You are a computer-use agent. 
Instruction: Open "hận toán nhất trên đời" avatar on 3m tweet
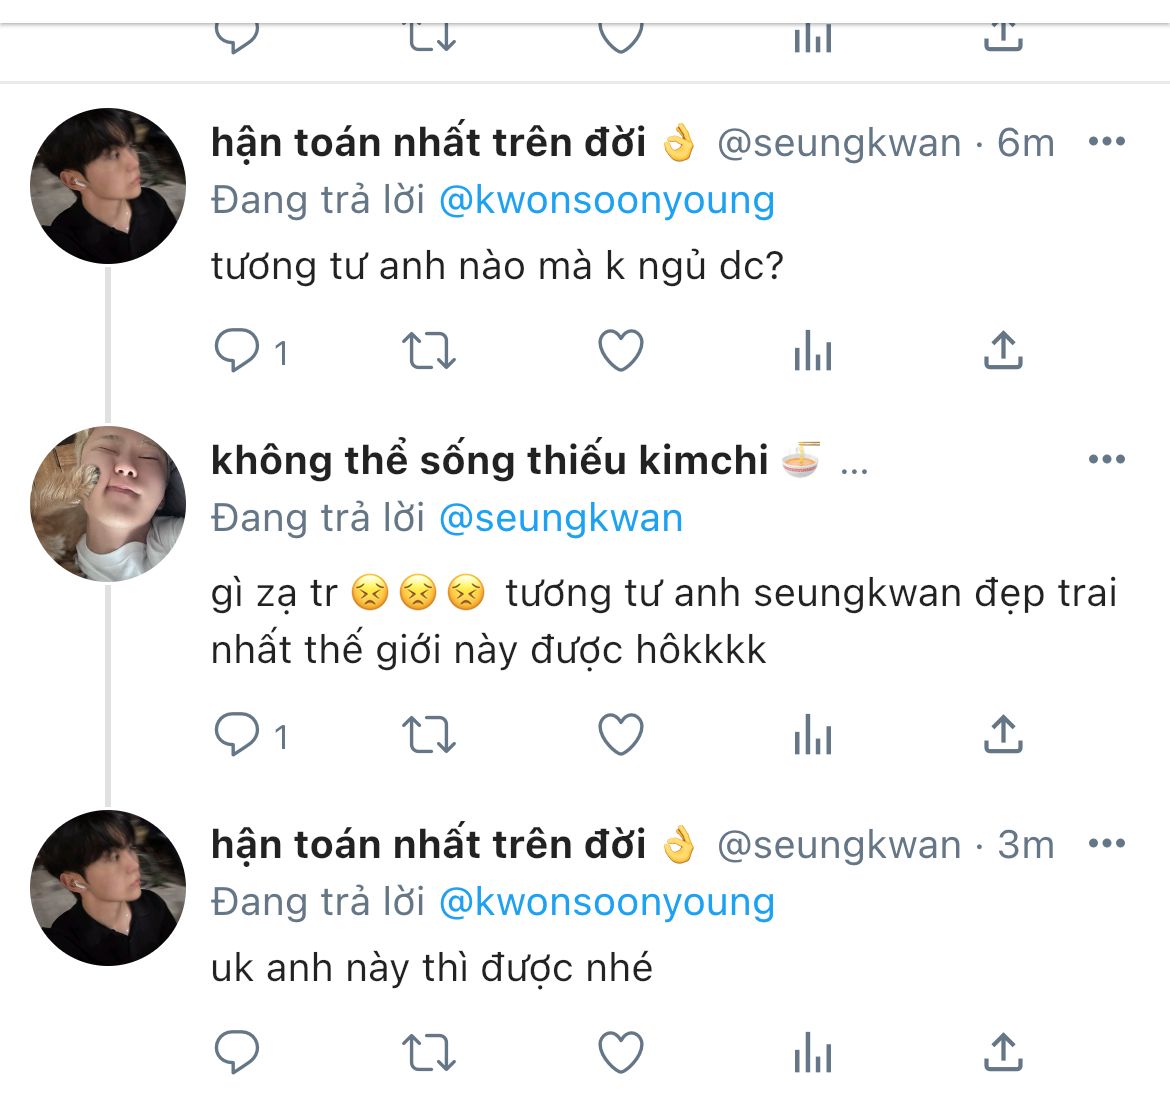[108, 888]
